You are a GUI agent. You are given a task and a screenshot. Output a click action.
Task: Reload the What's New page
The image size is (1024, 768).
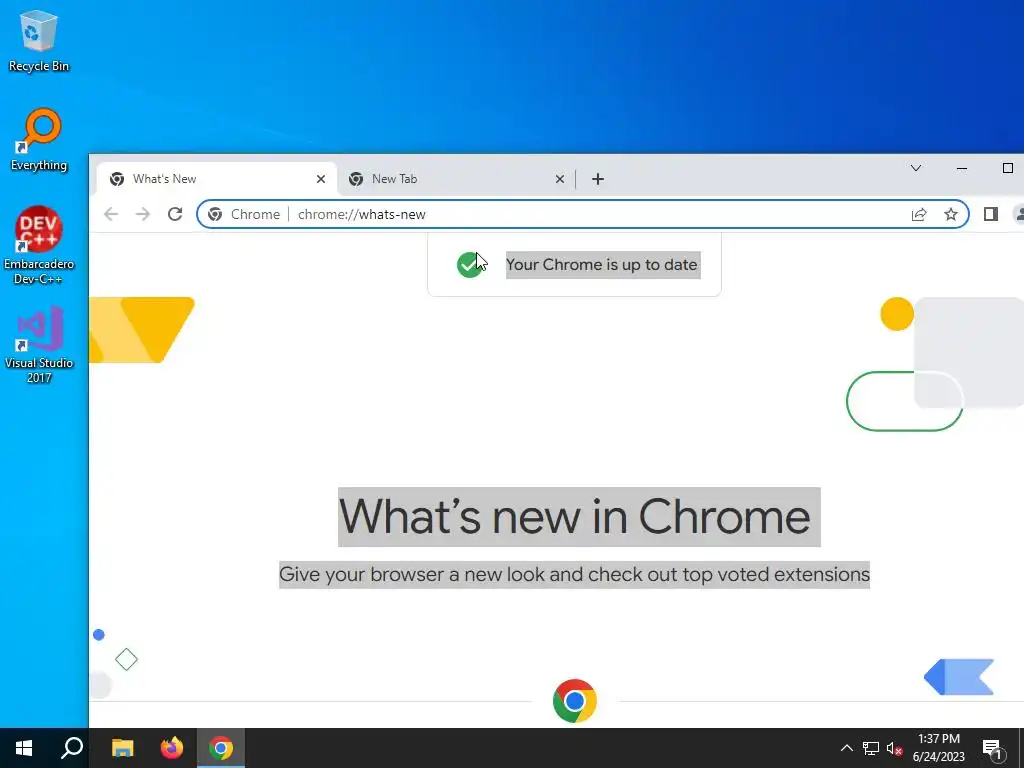174,214
